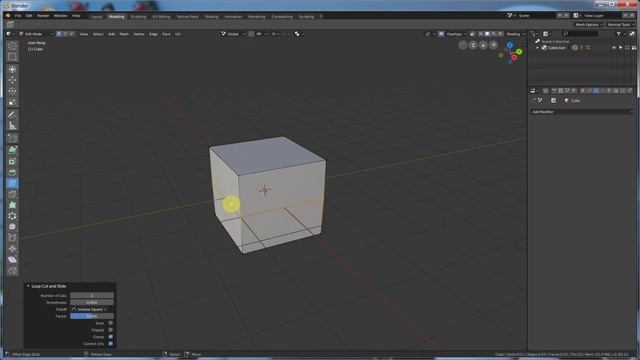The height and width of the screenshot is (360, 640).
Task: Open the Falloff Inverse Square dropdown
Action: (92, 309)
